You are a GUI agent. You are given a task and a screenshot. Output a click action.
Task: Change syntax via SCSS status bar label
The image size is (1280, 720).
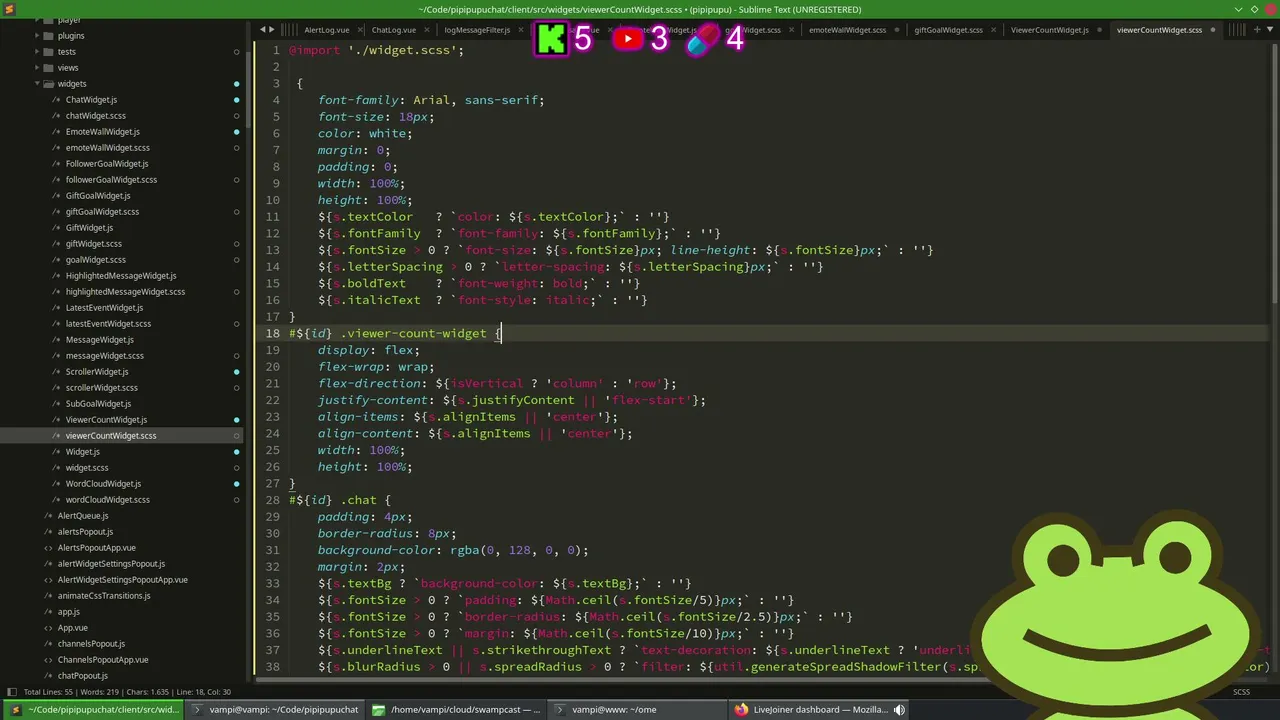point(1241,692)
